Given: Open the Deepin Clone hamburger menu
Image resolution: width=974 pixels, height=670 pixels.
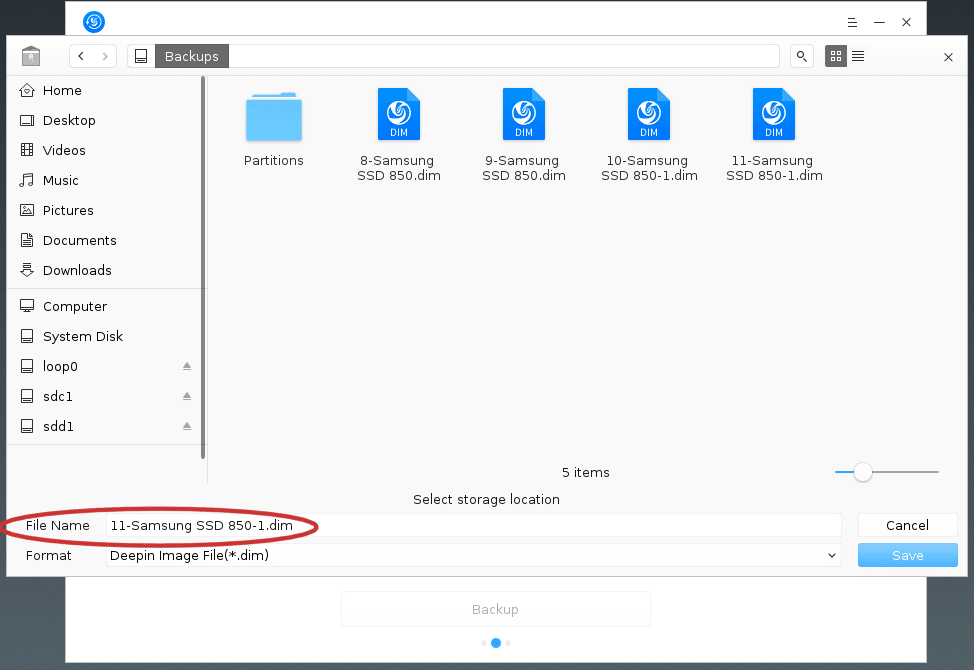Looking at the screenshot, I should [852, 22].
